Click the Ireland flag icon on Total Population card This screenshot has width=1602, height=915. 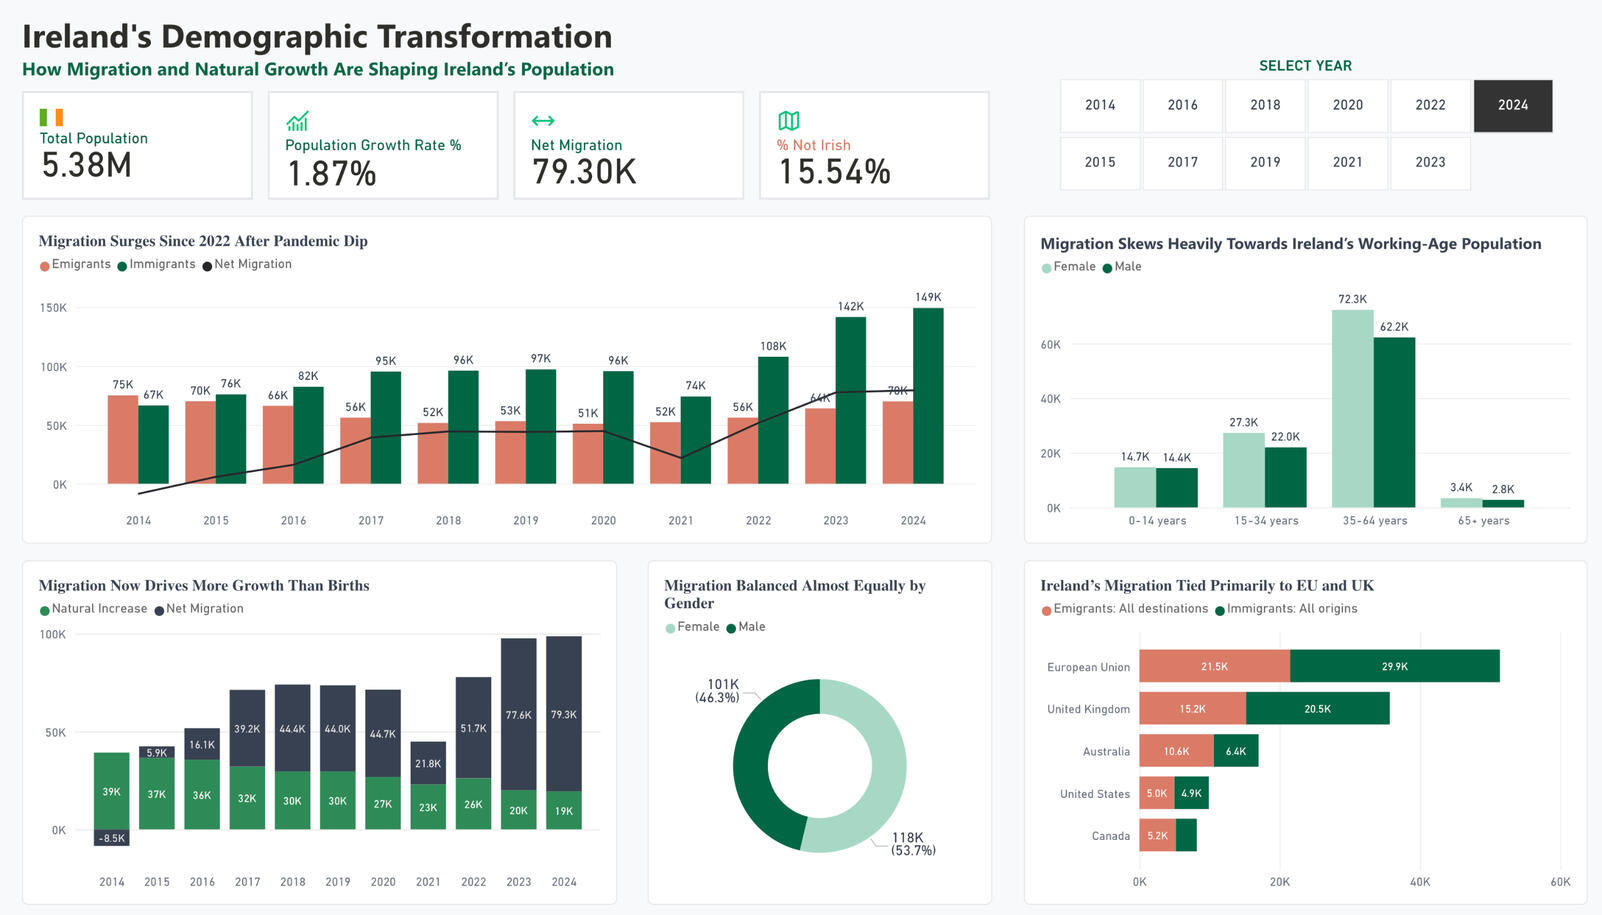[x=51, y=117]
